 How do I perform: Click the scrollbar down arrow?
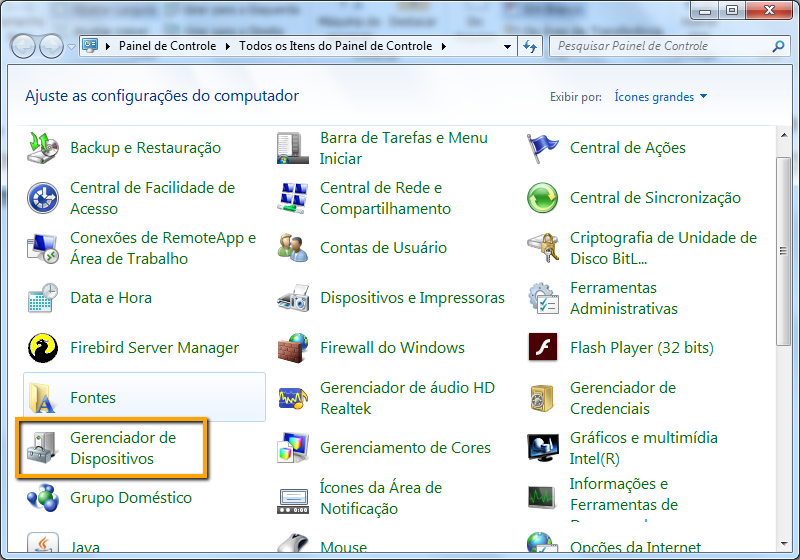click(784, 544)
